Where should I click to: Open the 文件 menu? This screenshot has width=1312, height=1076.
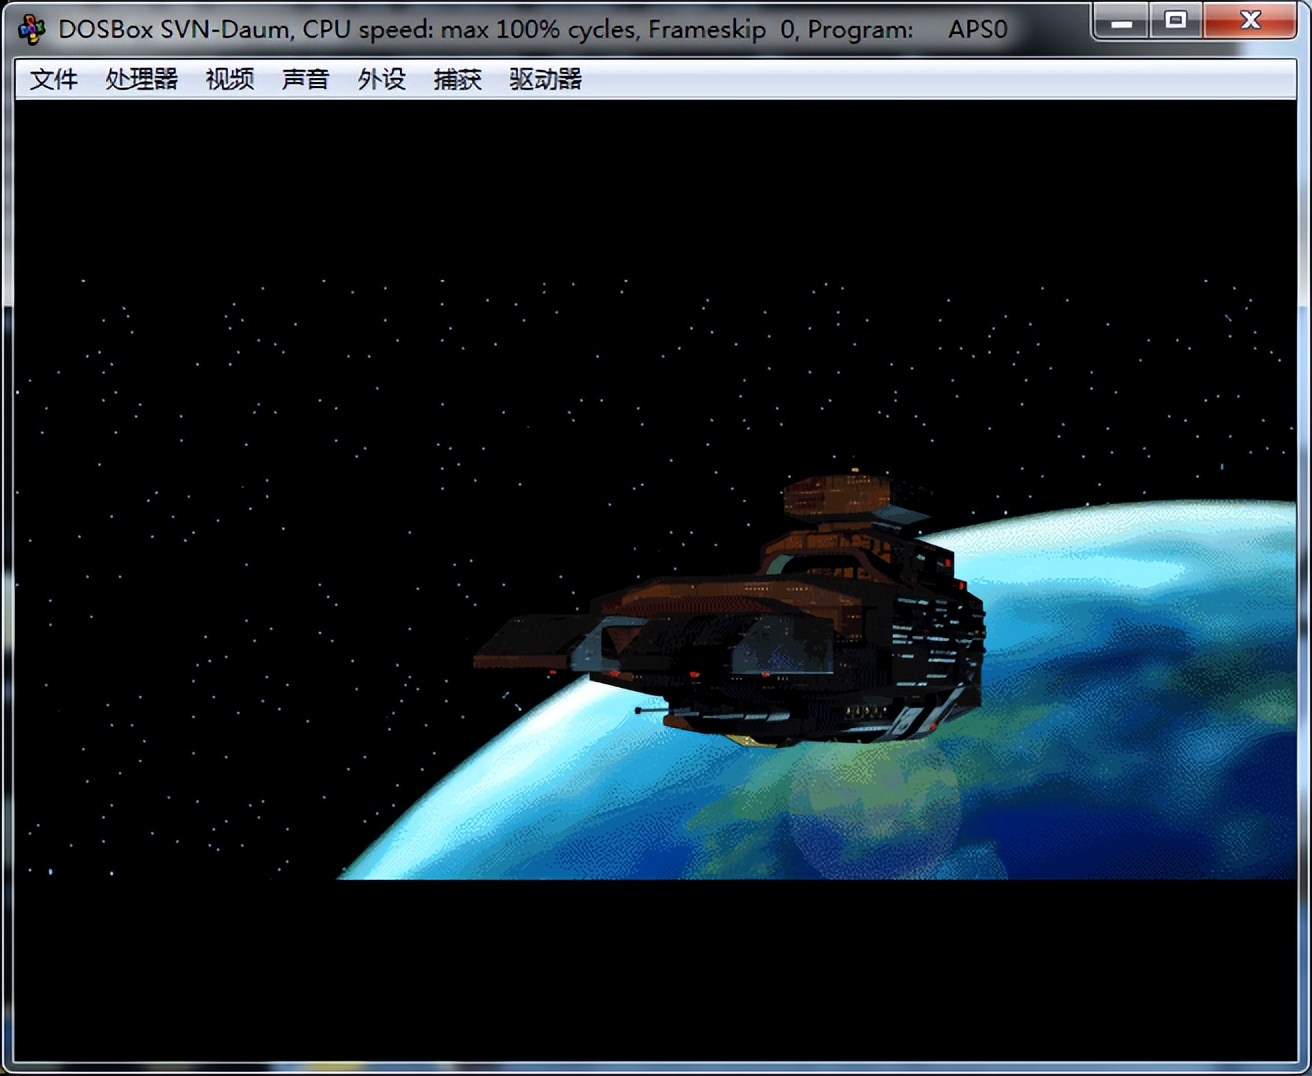(x=53, y=79)
